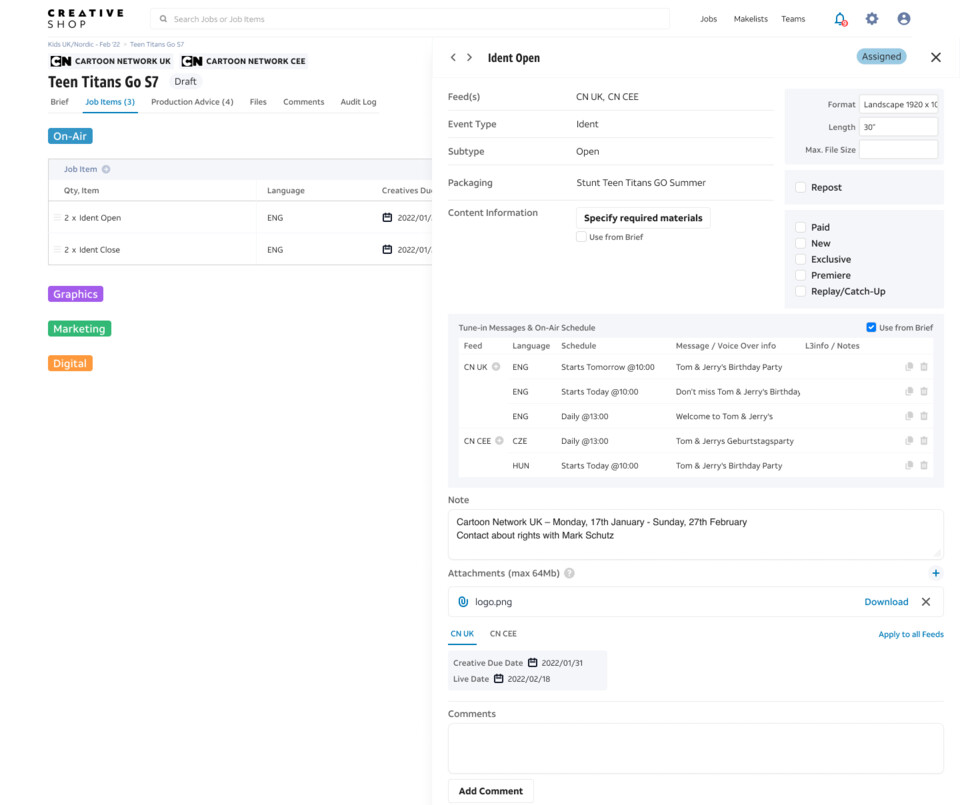This screenshot has width=960, height=805.
Task: Duplicate the Don't miss Tom & Jerry's row
Action: tap(909, 391)
